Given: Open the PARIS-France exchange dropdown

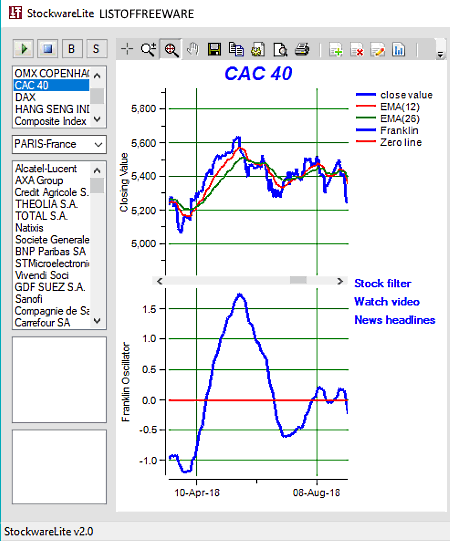Looking at the screenshot, I should pyautogui.click(x=59, y=144).
